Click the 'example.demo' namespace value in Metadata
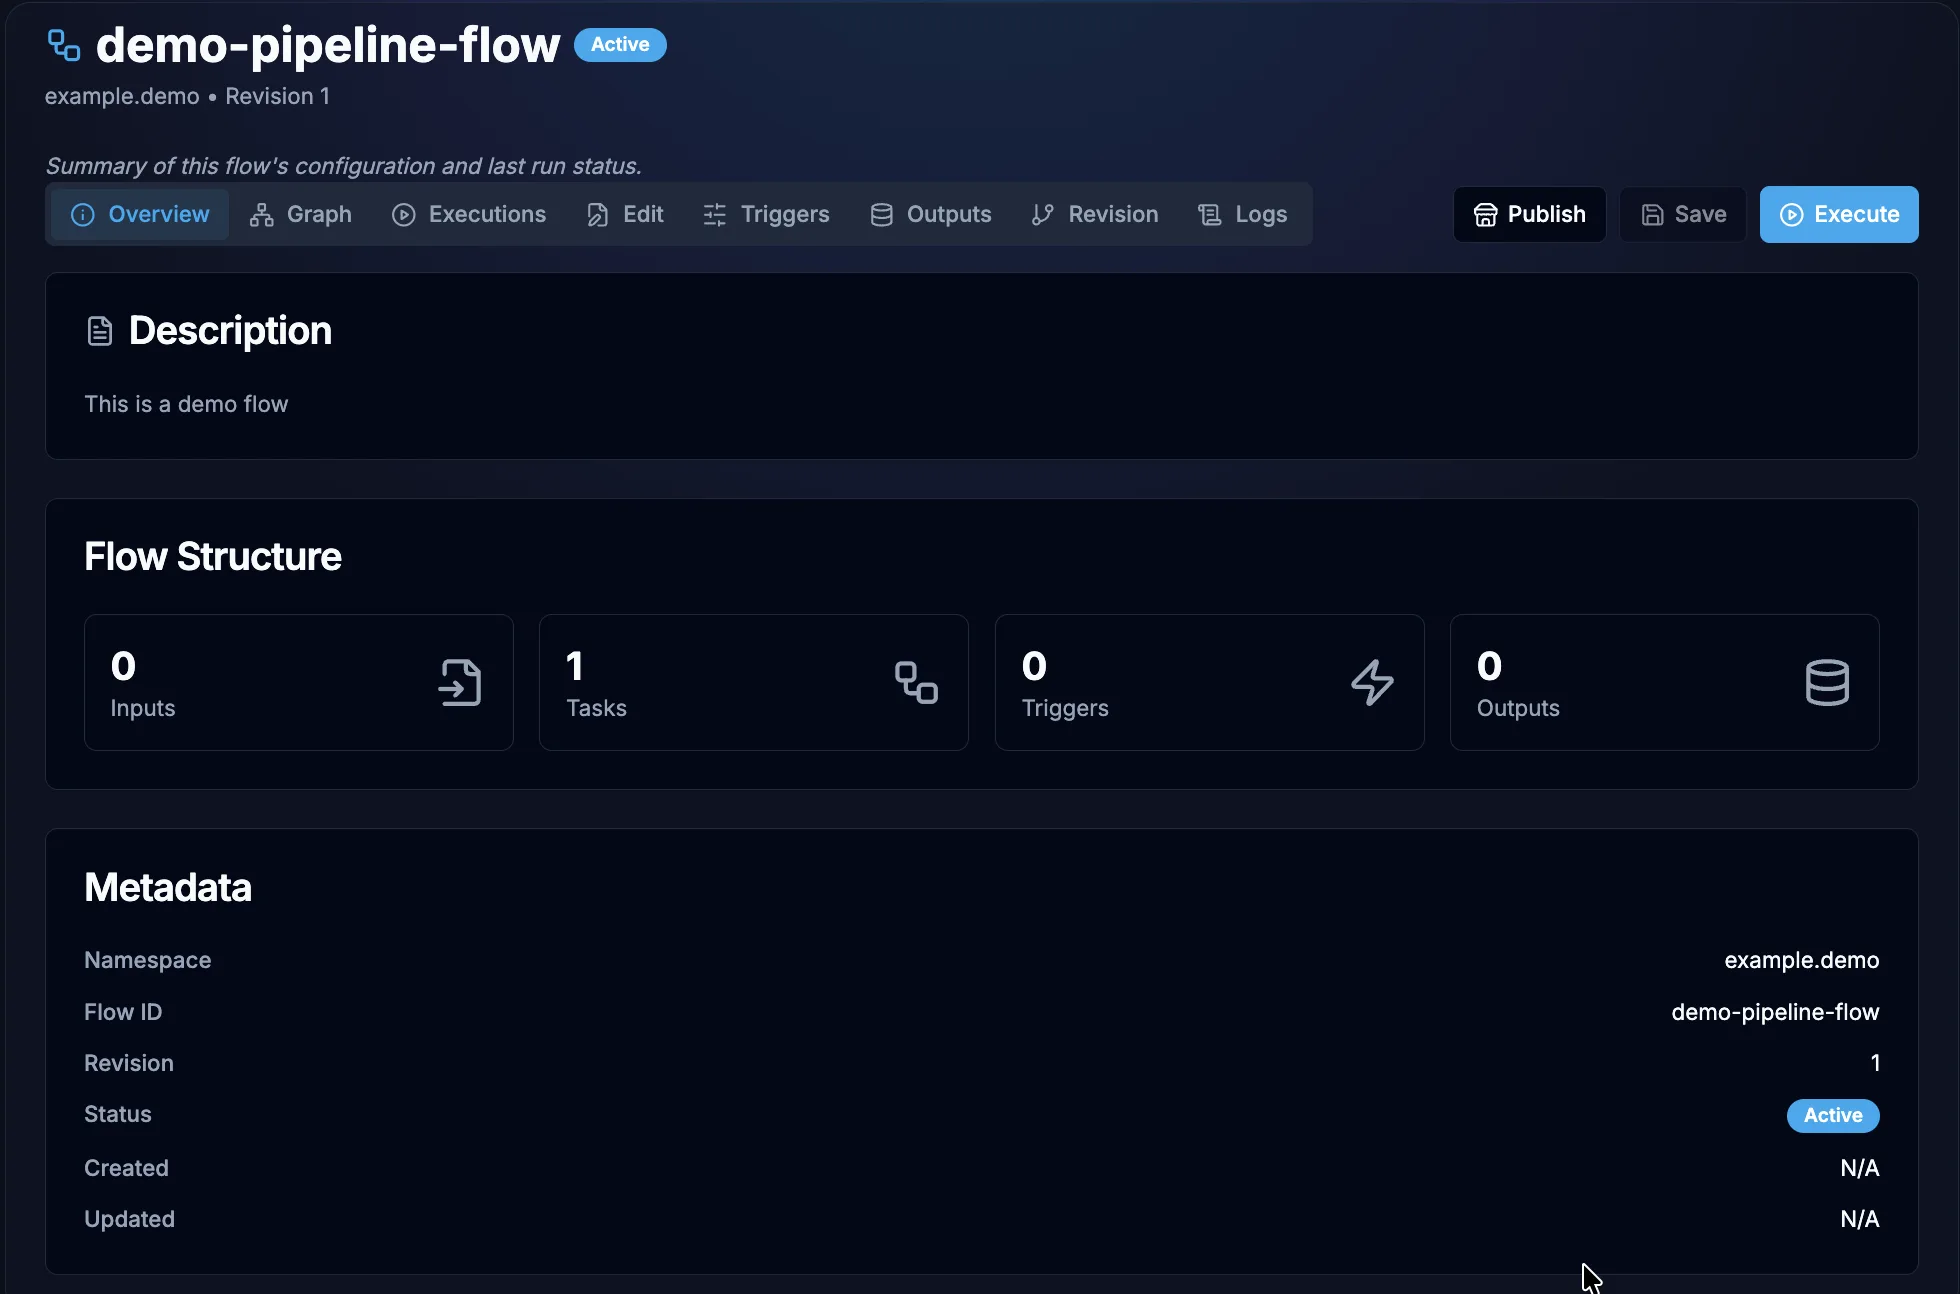Viewport: 1960px width, 1294px height. pos(1802,961)
